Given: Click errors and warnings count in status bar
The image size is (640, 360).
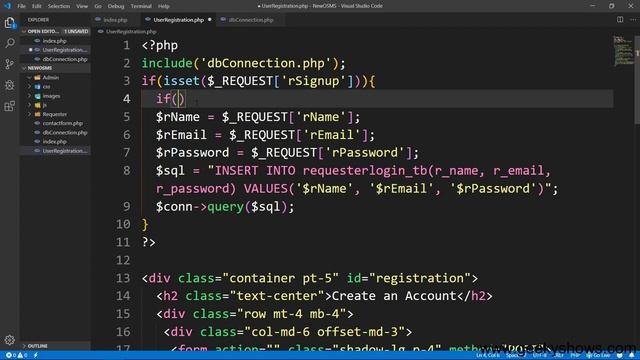Looking at the screenshot, I should (x=16, y=356).
